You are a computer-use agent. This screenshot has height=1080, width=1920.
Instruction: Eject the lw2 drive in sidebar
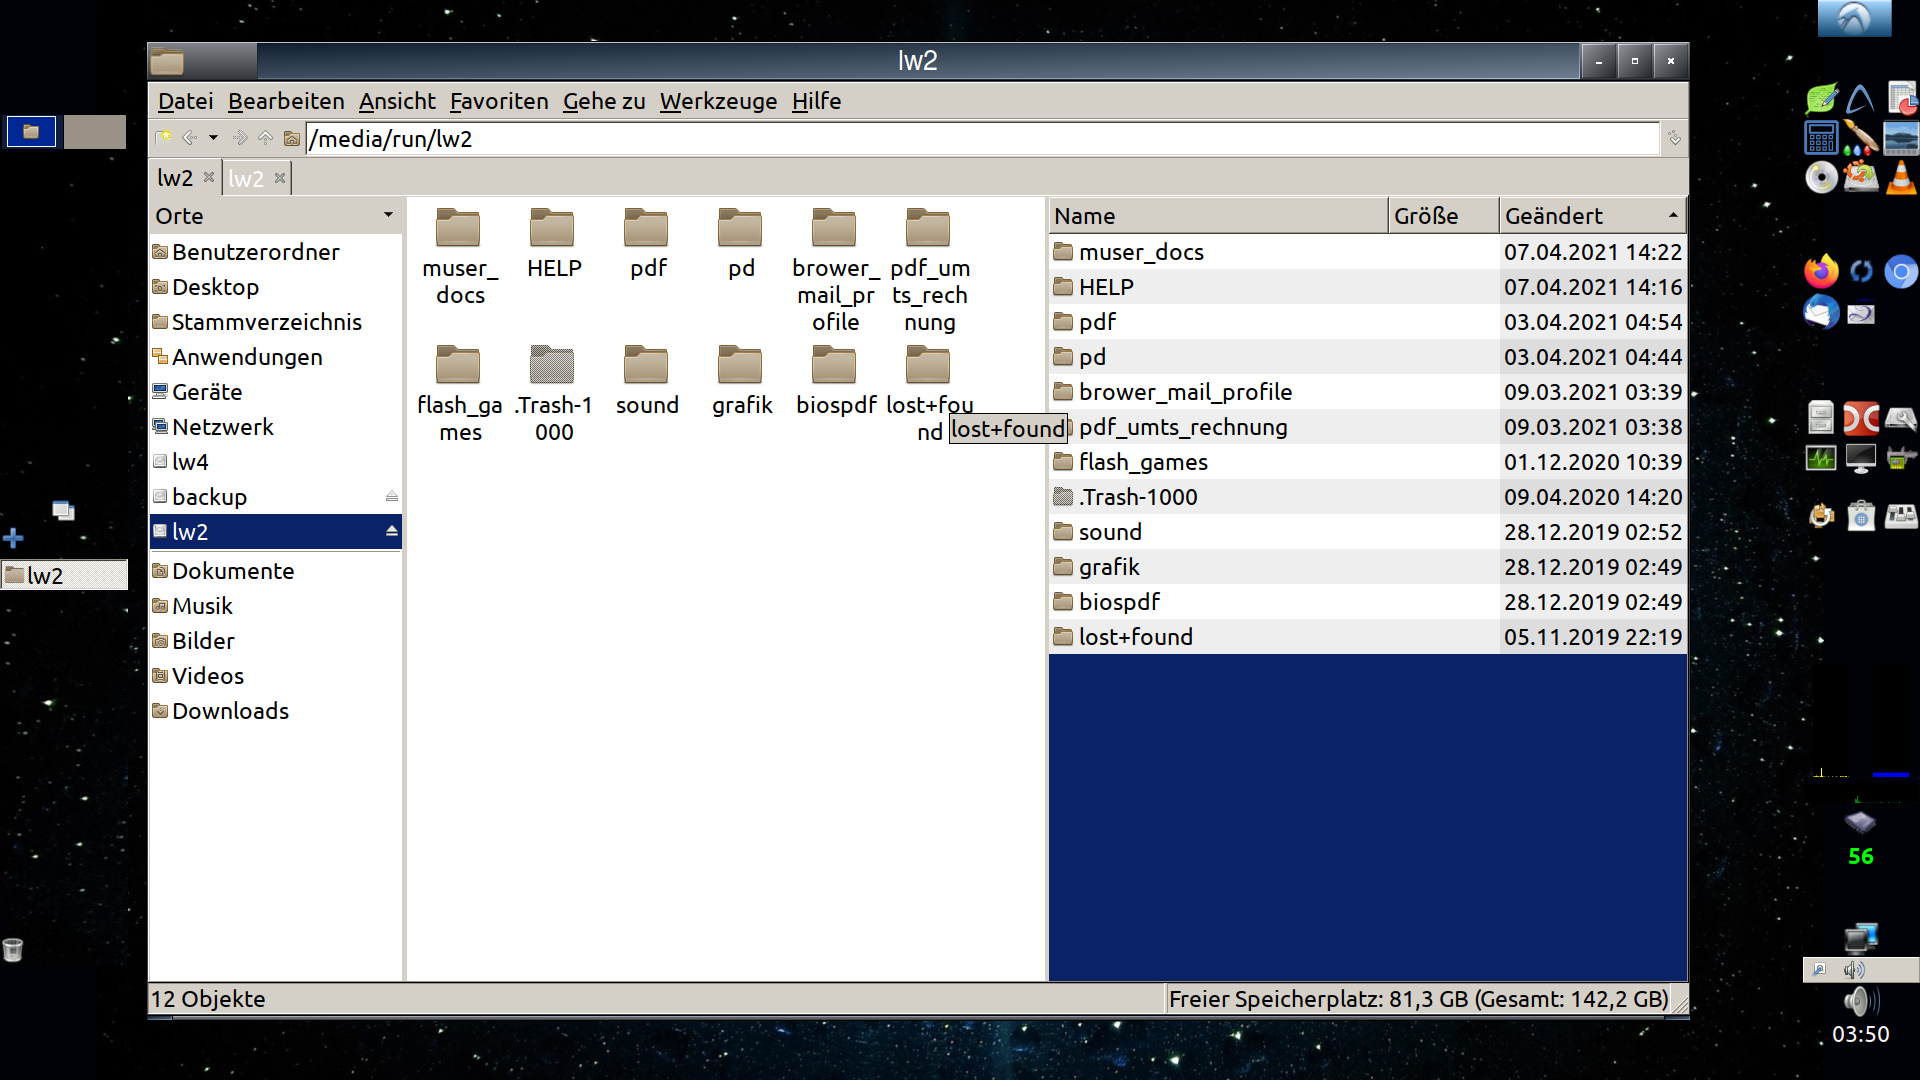(391, 531)
